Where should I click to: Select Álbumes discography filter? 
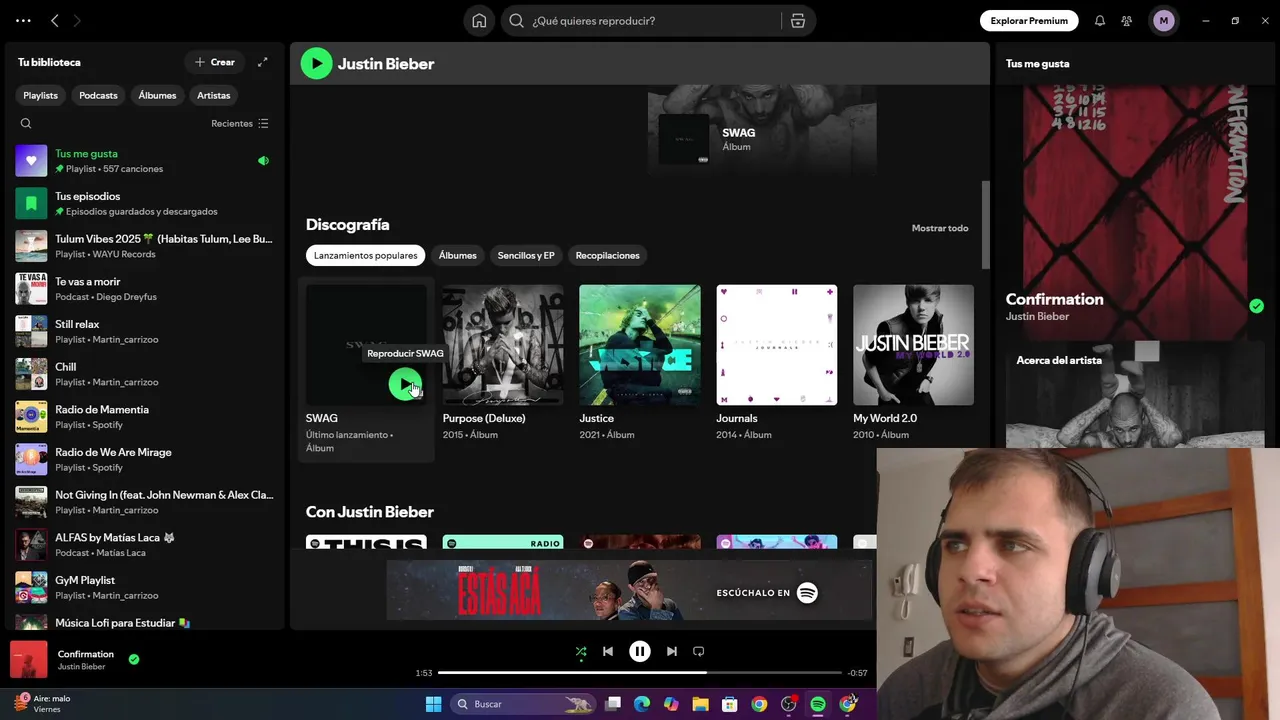point(457,255)
